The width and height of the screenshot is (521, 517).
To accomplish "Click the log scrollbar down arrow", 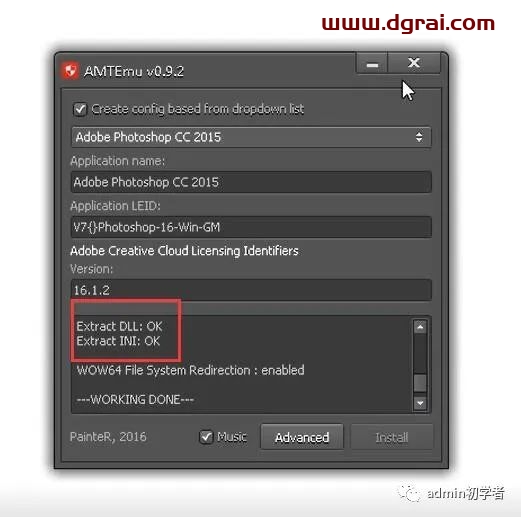I will (420, 403).
